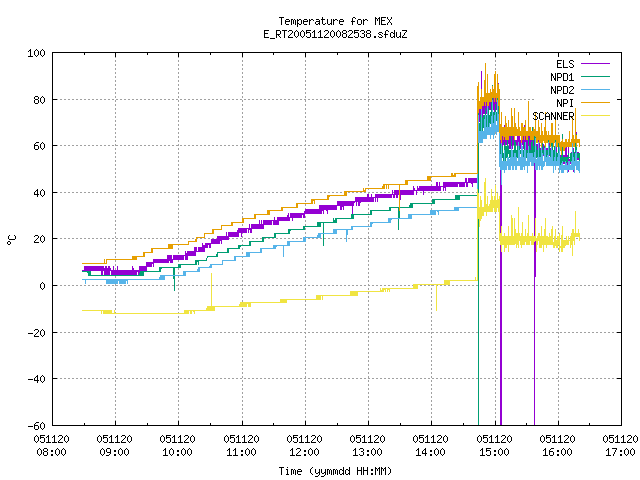Click the 051120 date label above 17:00
Screen dimensions: 640x480
coord(620,439)
